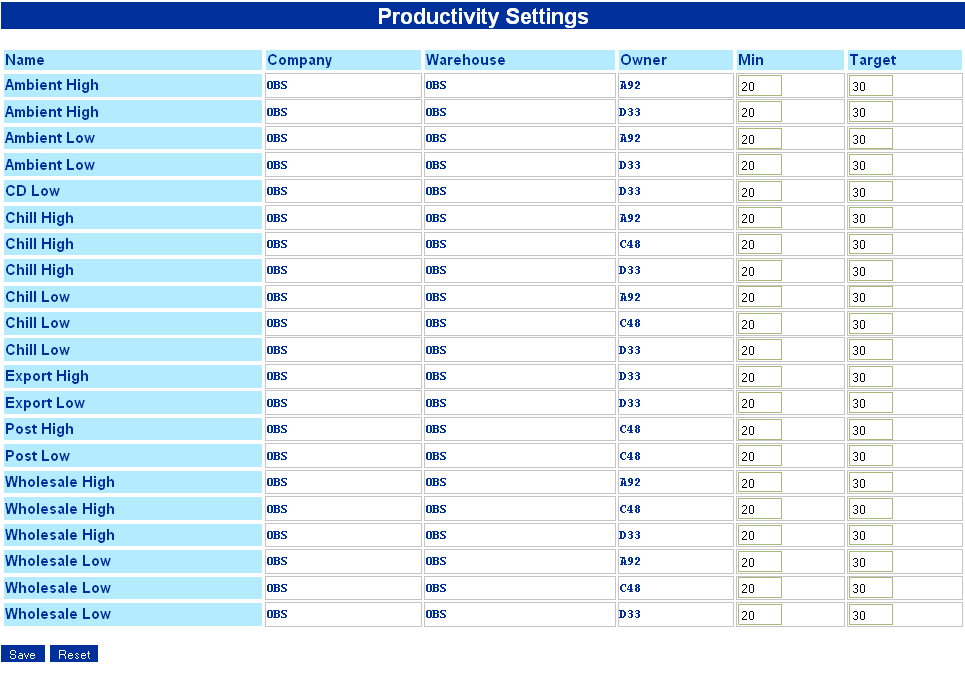Click Min input for Chill High D33
Image resolution: width=965 pixels, height=676 pixels.
click(x=759, y=271)
